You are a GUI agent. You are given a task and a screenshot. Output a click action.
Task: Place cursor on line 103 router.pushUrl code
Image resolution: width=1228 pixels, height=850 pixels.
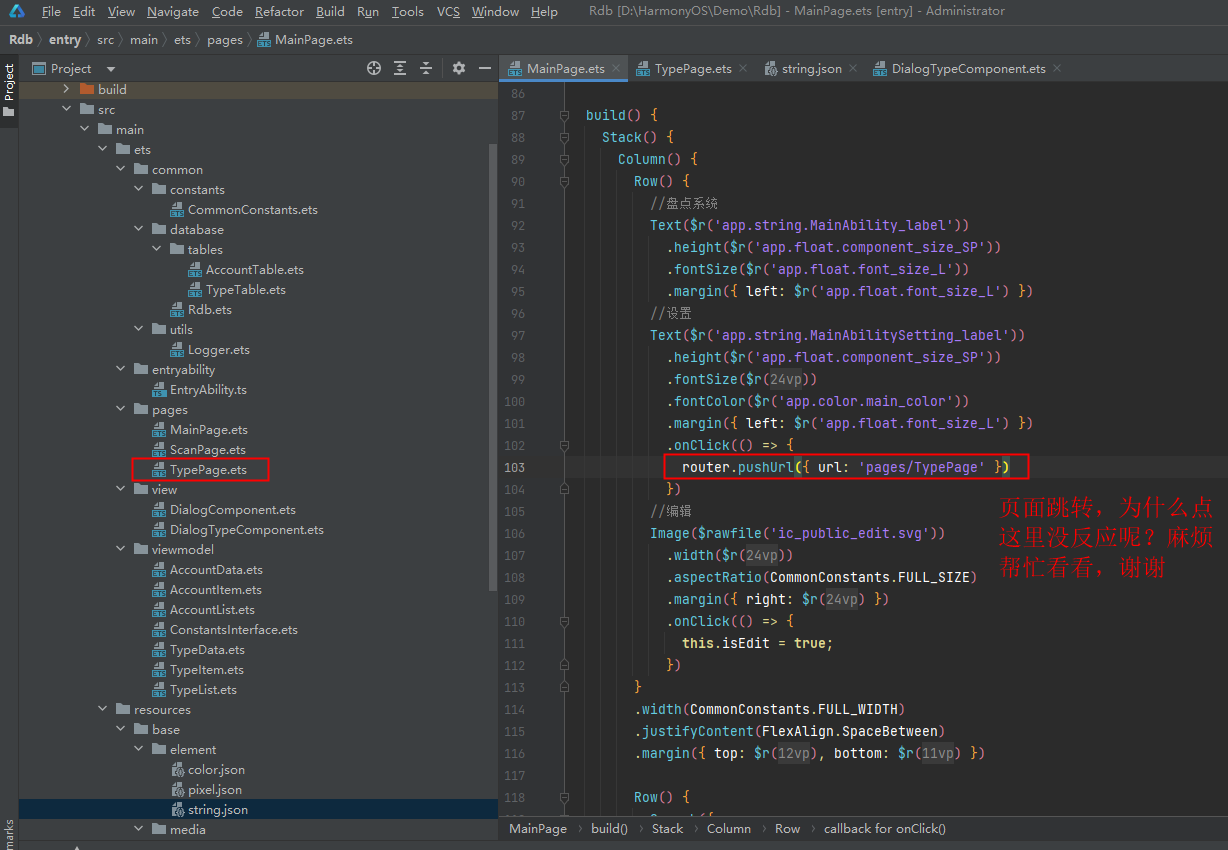(845, 467)
